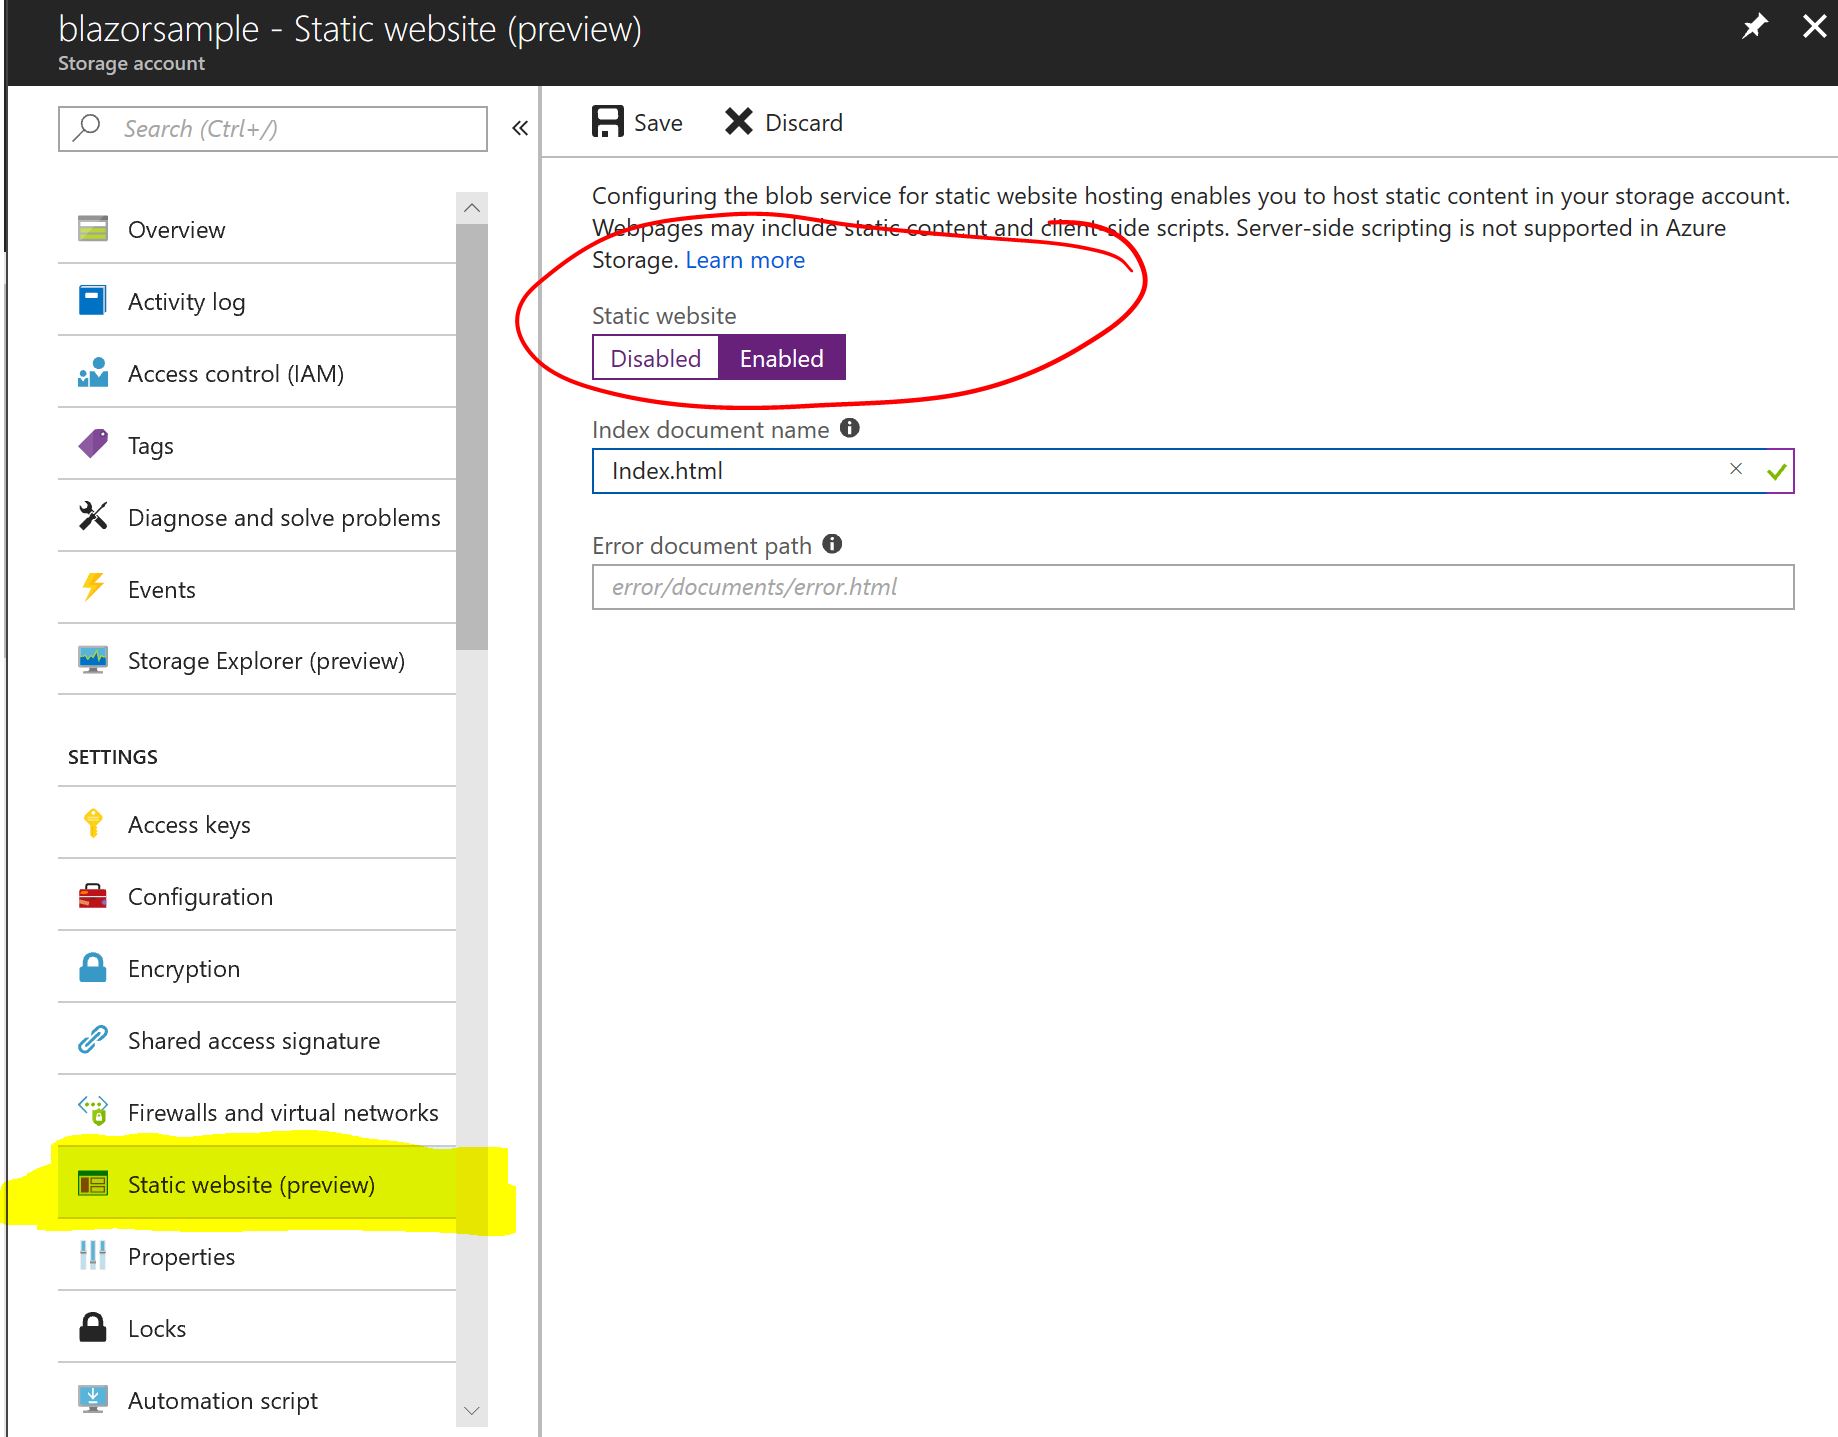Image resolution: width=1838 pixels, height=1437 pixels.
Task: Open Storage Explorer (preview)
Action: pos(257,660)
